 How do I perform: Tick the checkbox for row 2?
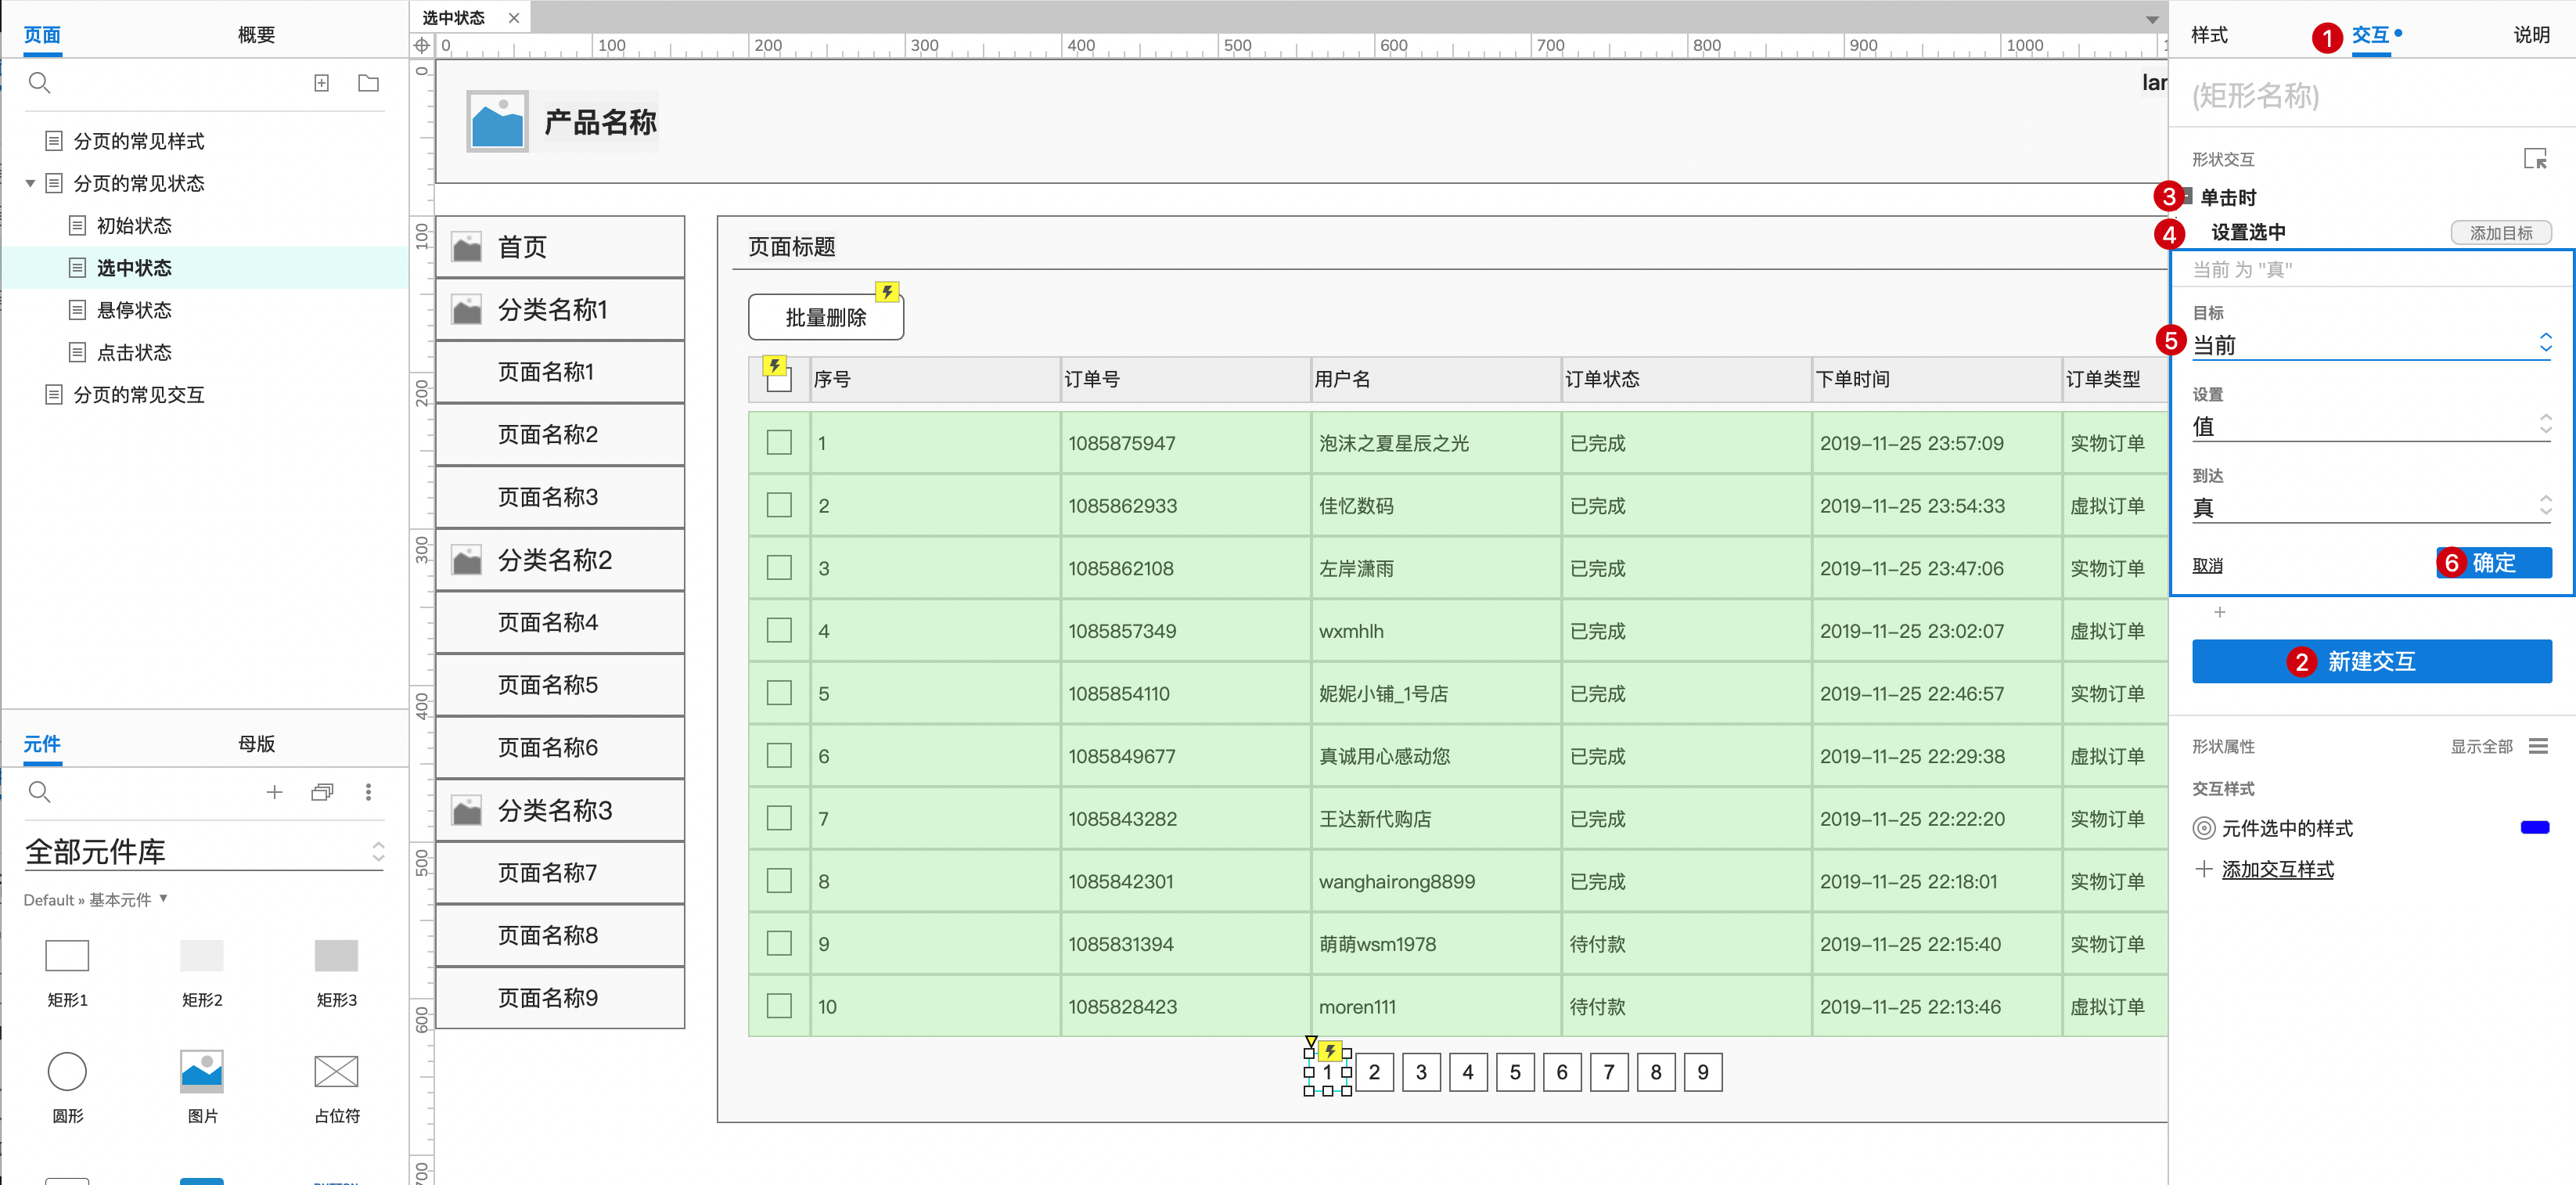[779, 505]
